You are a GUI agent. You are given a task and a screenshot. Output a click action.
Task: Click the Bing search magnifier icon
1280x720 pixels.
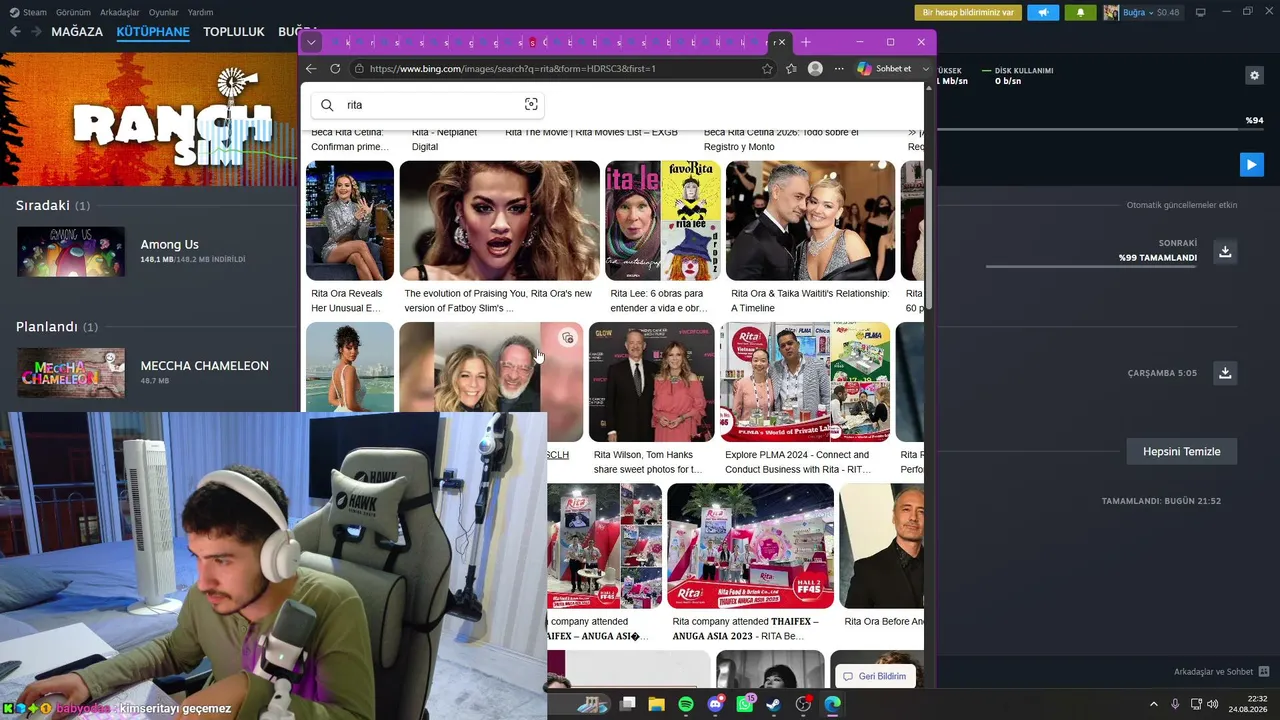coord(327,104)
